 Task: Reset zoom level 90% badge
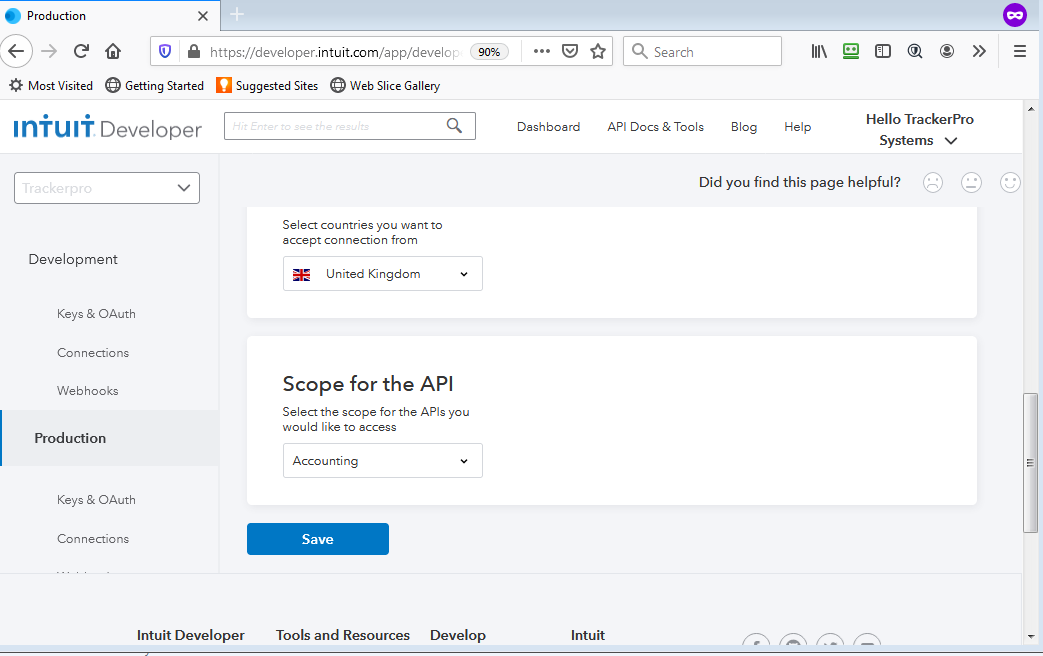click(489, 52)
